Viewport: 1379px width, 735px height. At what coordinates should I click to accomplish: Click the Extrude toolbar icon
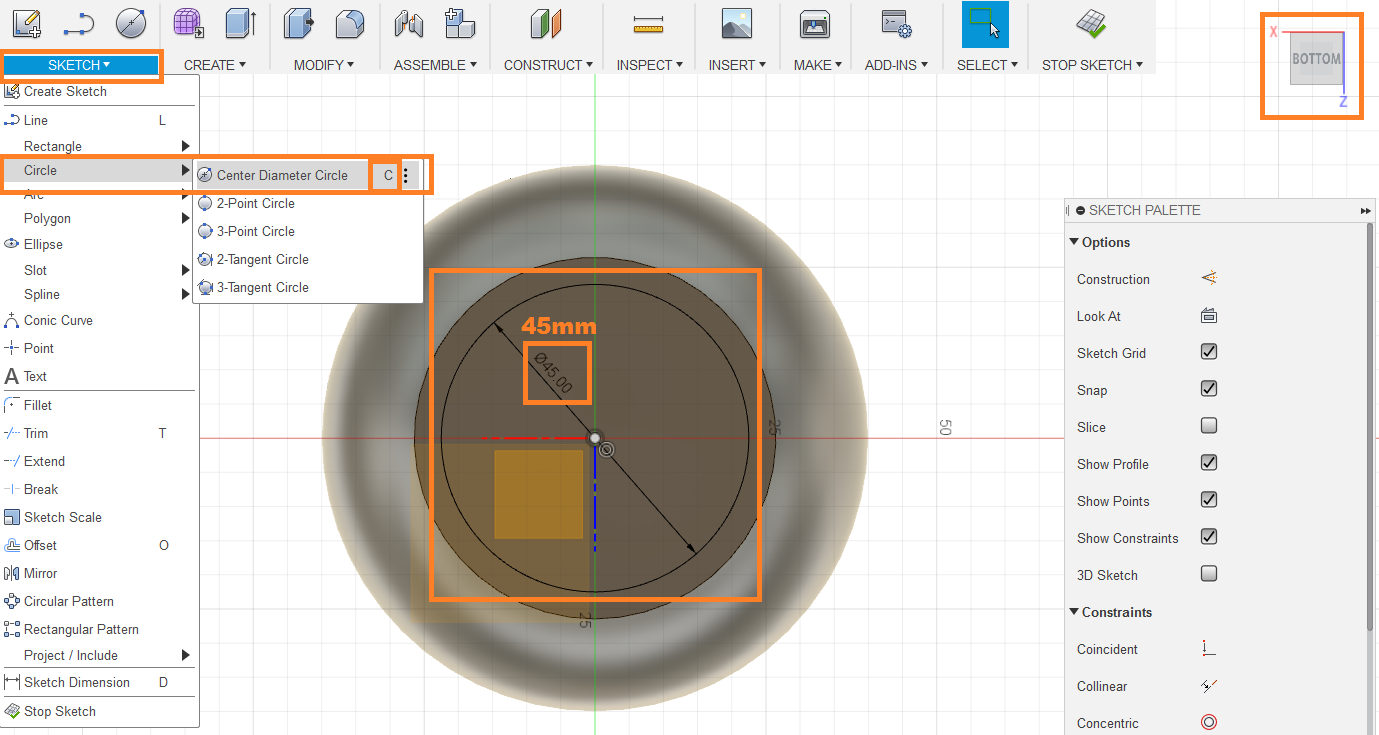[x=241, y=23]
